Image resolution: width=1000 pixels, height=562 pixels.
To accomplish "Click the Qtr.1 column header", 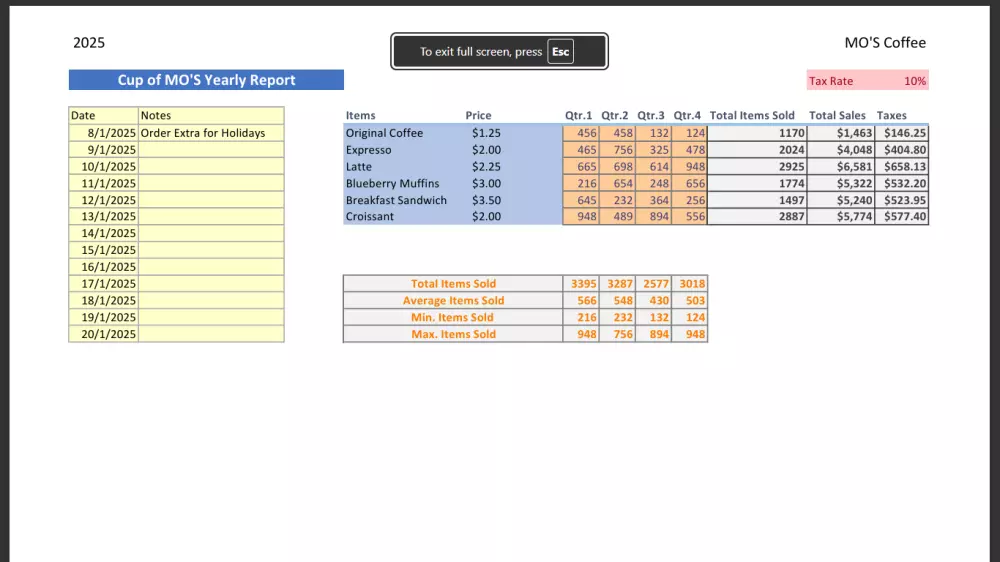I will coord(578,115).
